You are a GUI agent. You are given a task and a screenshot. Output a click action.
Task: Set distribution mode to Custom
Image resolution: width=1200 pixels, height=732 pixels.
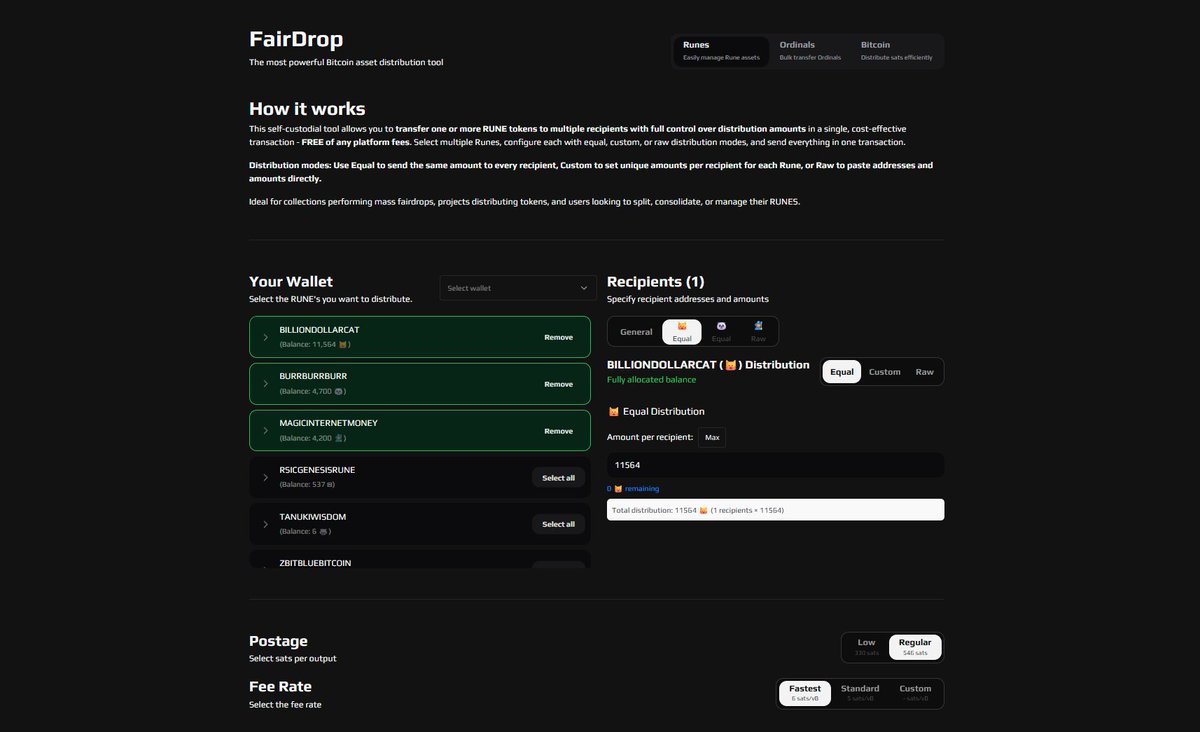884,372
